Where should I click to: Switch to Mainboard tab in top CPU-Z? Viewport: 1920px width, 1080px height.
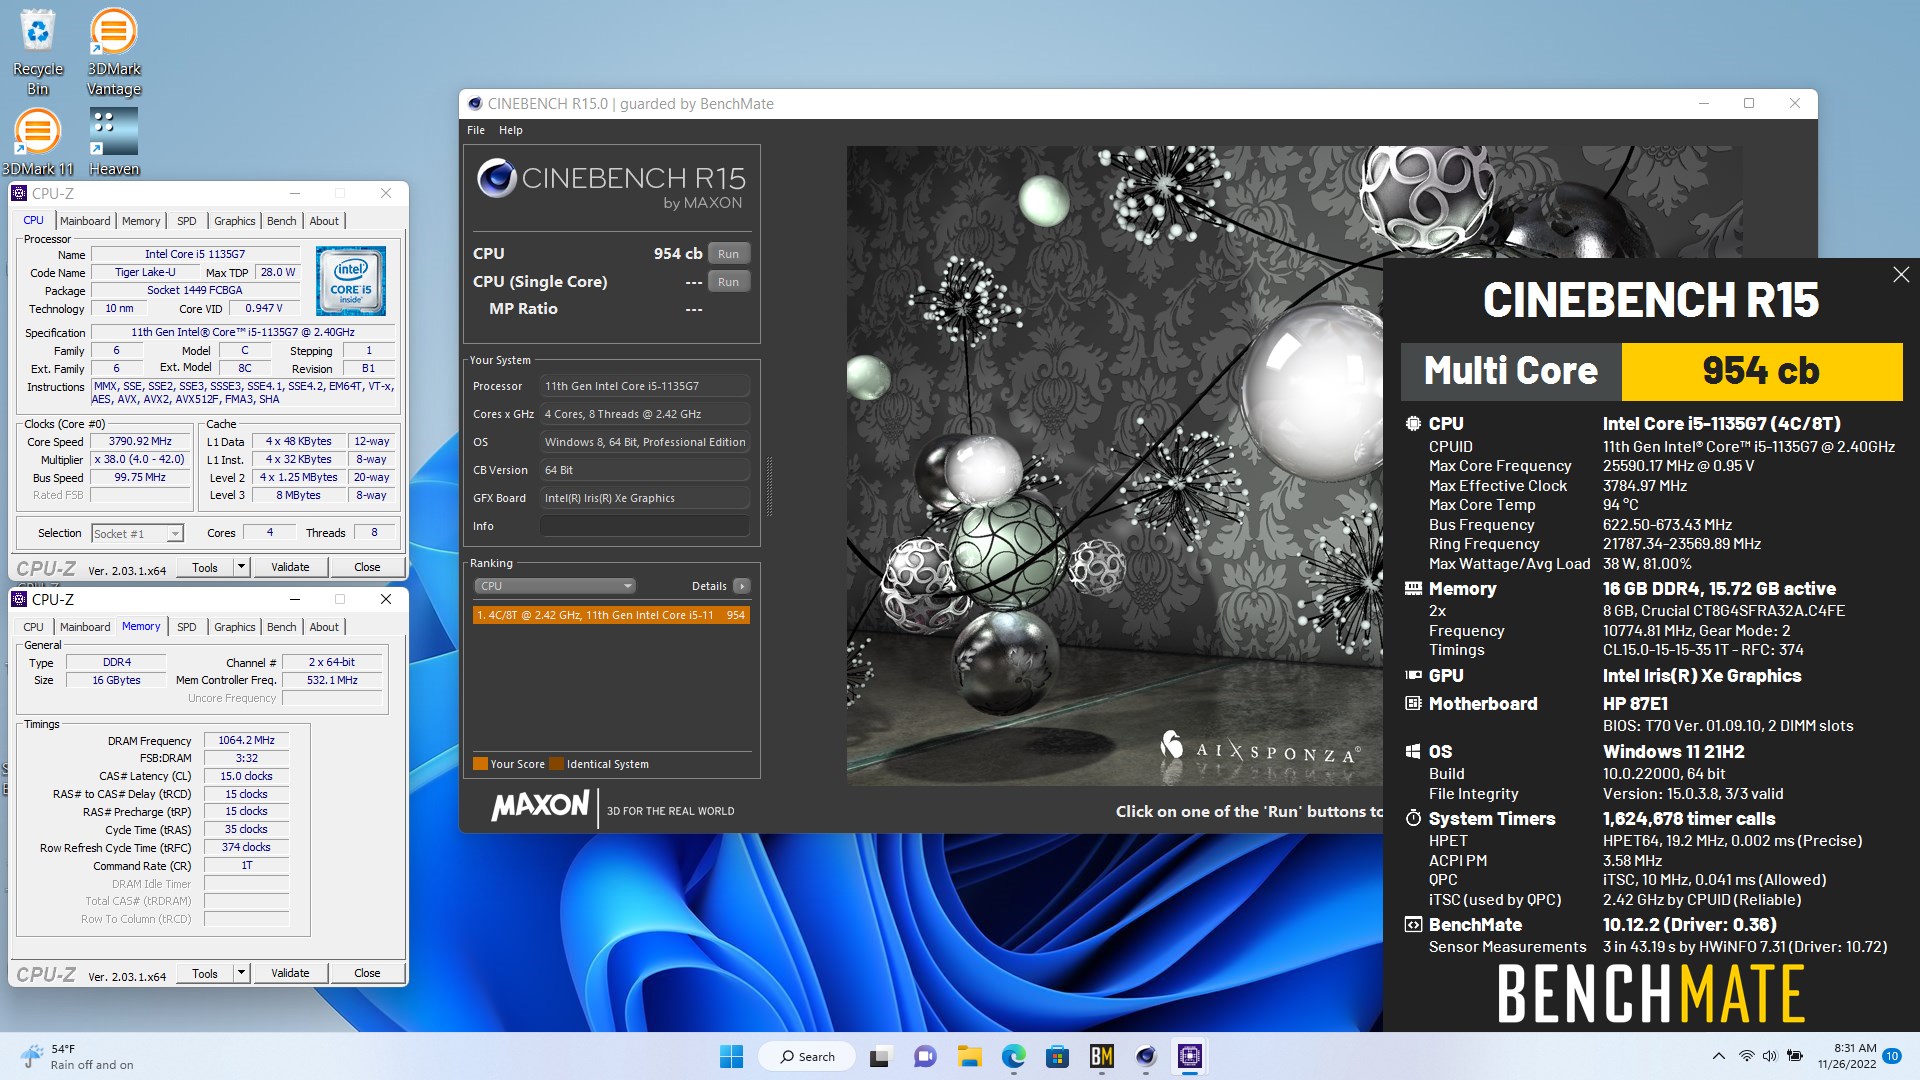pos(85,221)
